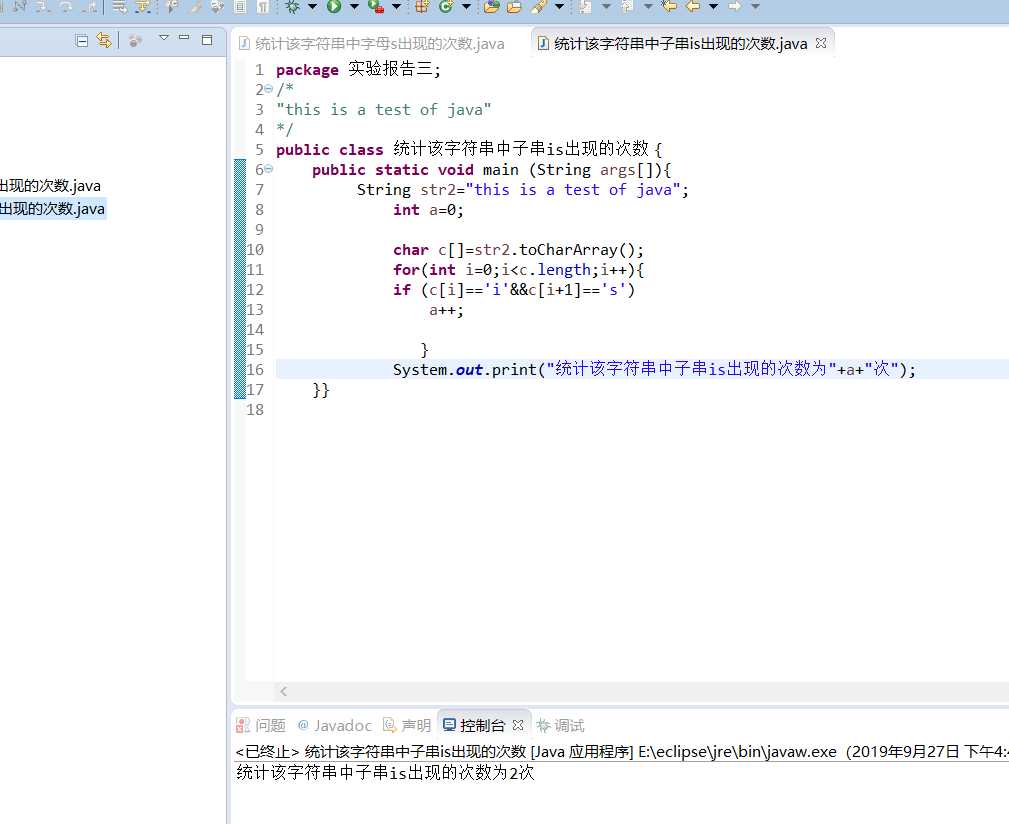Select the first .java file in Package Explorer
The image size is (1009, 824).
[x=50, y=186]
